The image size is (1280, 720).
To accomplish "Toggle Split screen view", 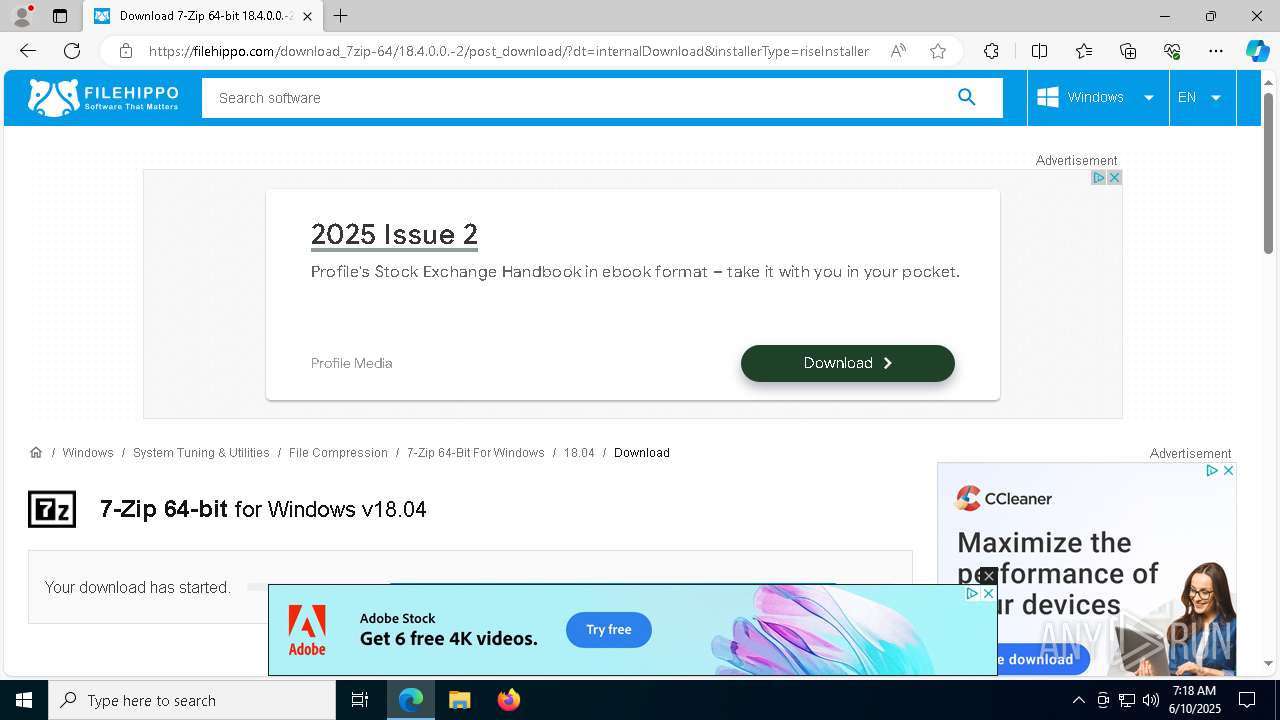I will [1039, 51].
